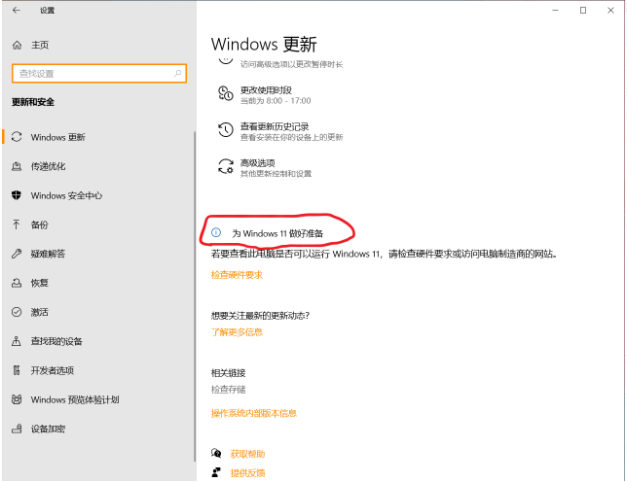627x482 pixels.
Task: Open the 恢复 settings page
Action: coord(39,283)
